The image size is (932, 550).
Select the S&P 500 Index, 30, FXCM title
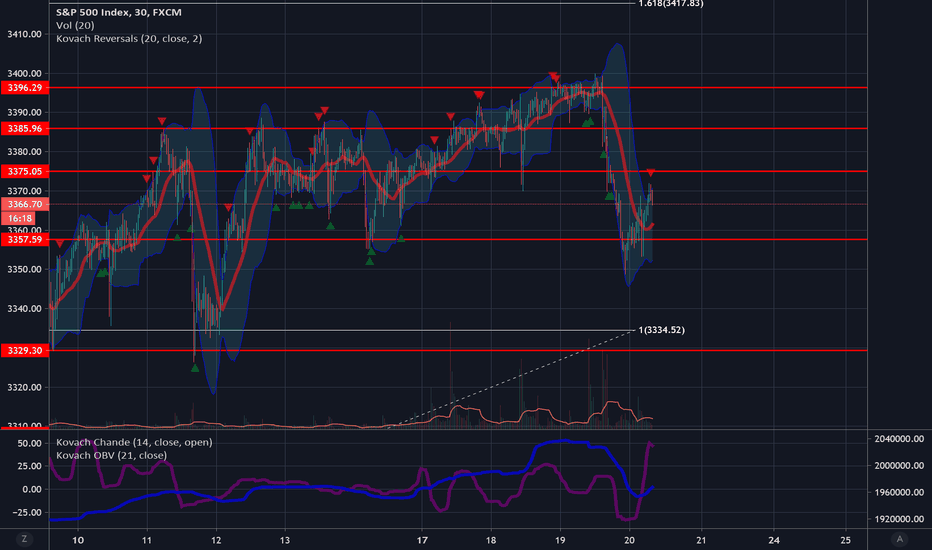(x=119, y=12)
